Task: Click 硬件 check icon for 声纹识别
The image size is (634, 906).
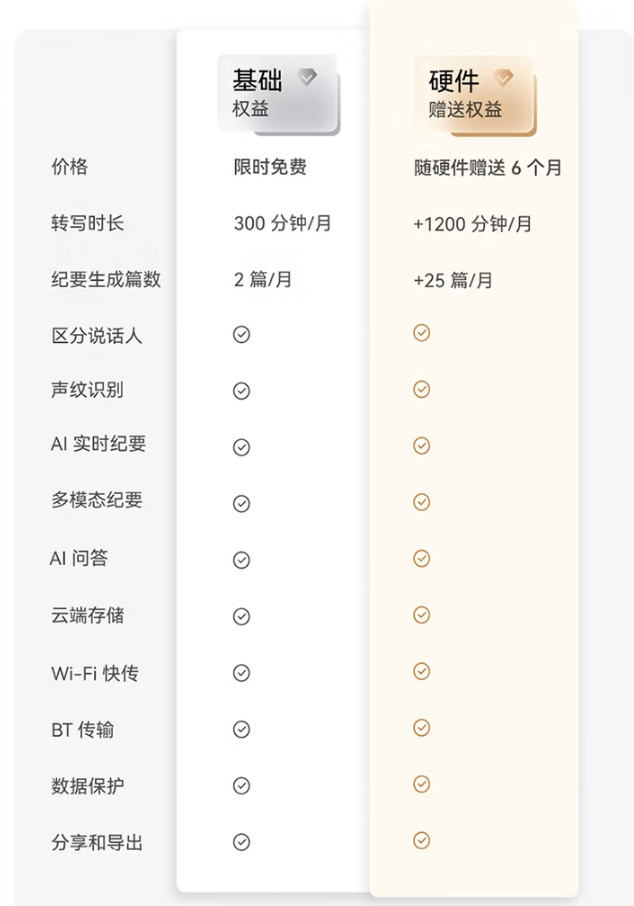Action: tap(422, 389)
